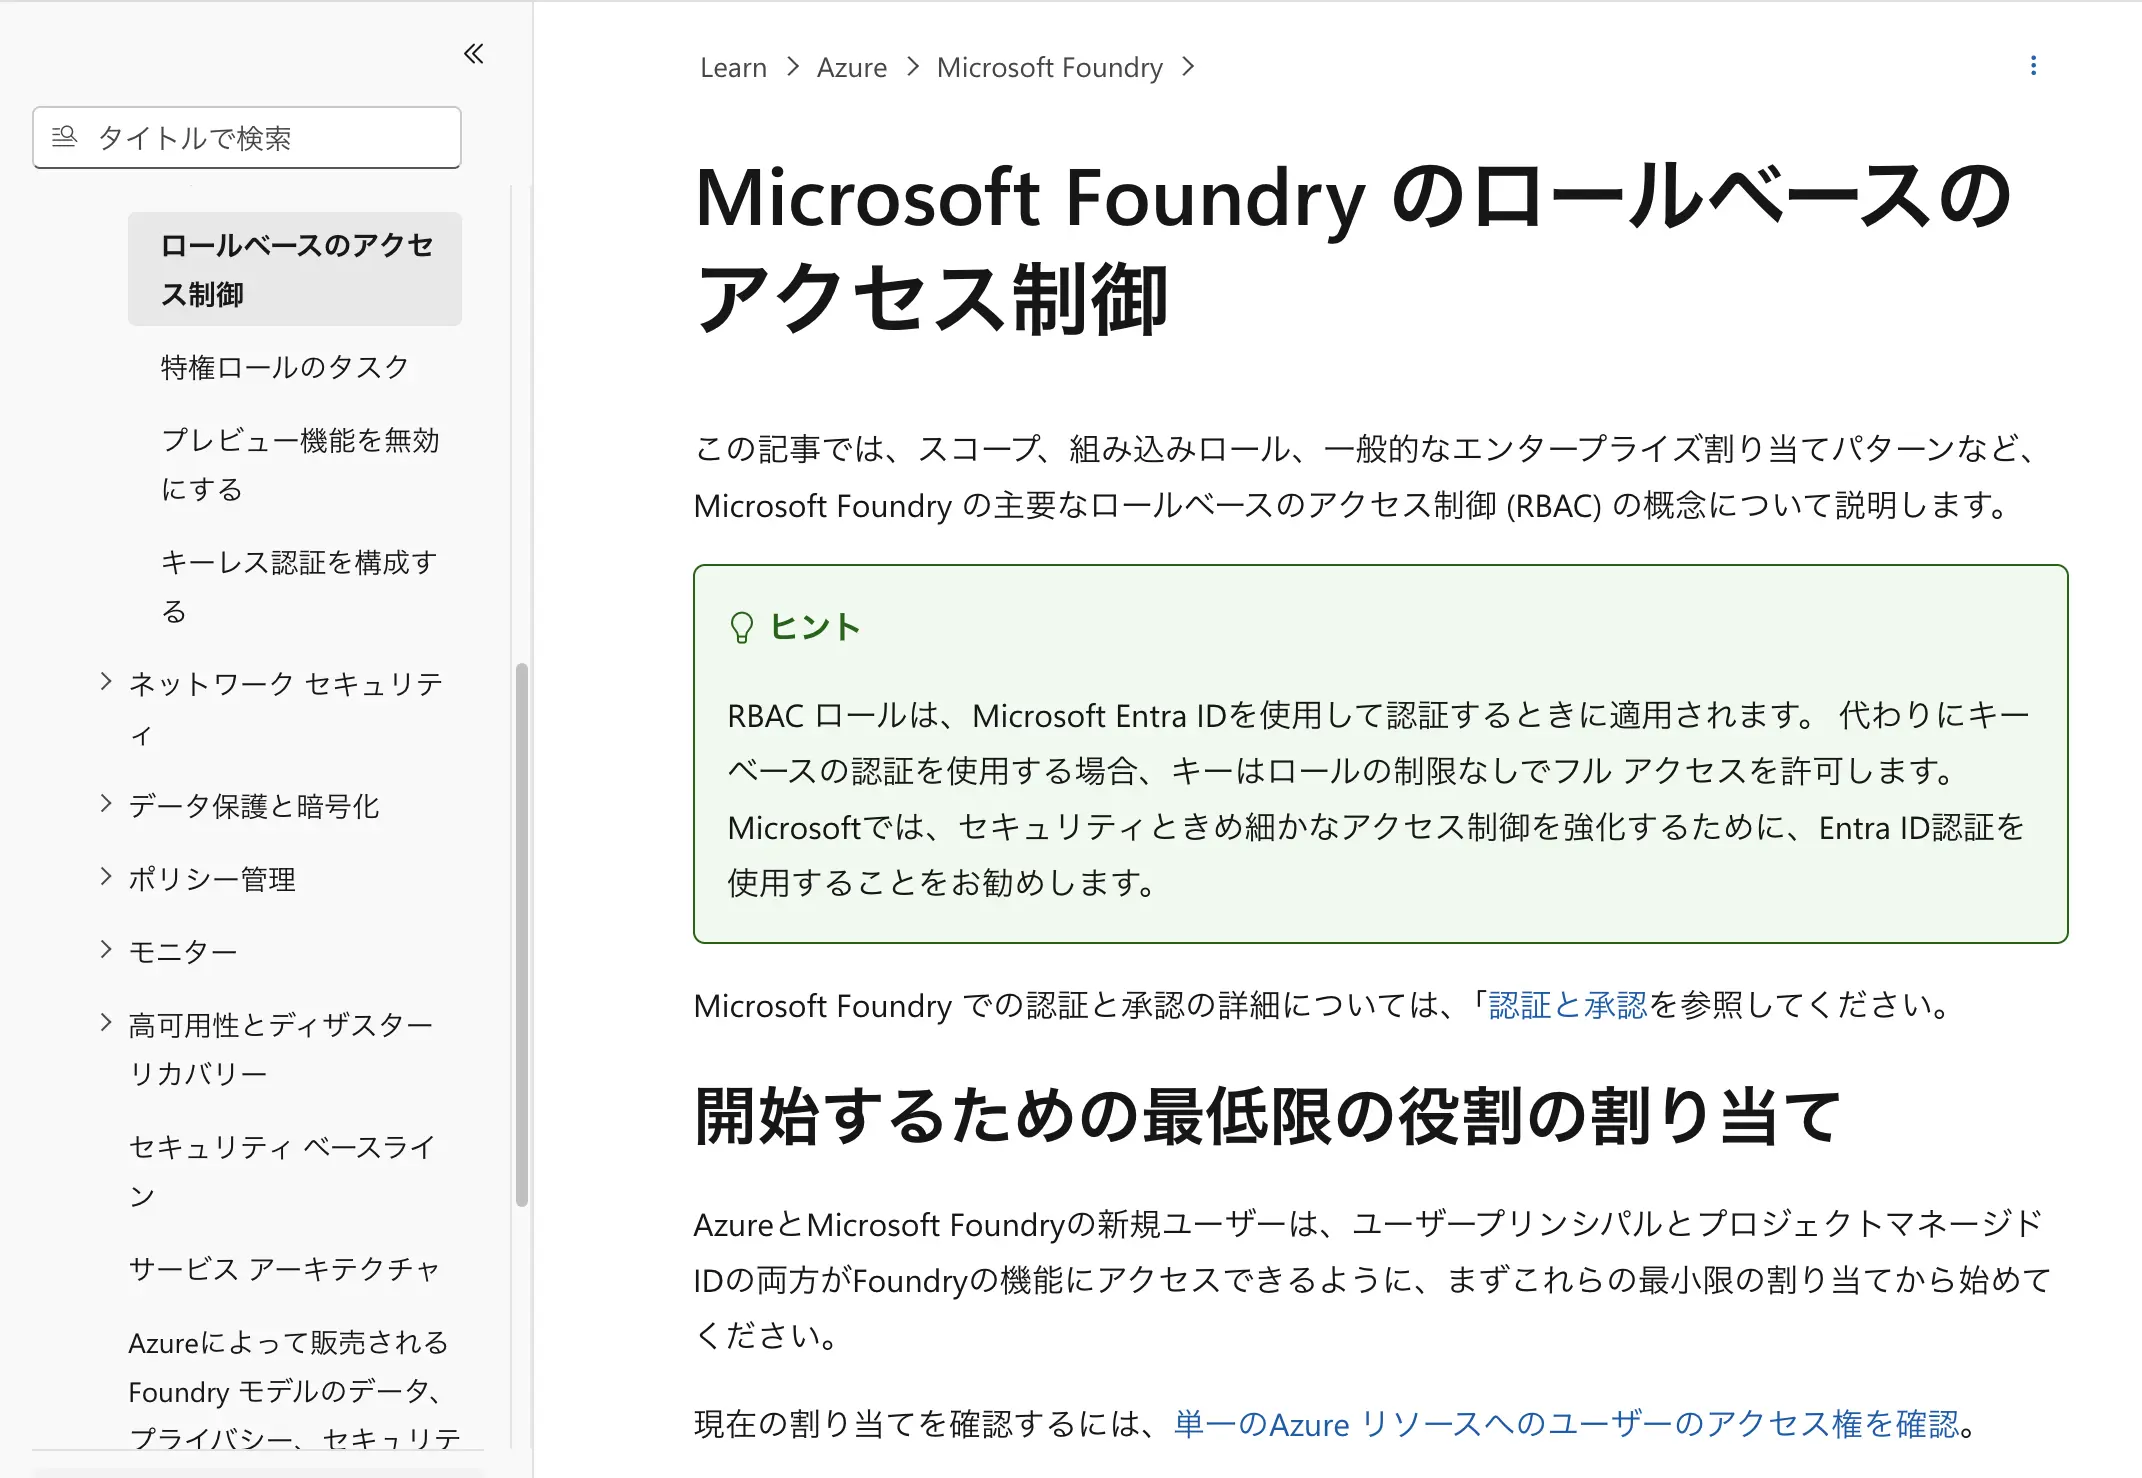
Task: Click the sidebar vertical scrollbar thumb
Action: [521, 935]
